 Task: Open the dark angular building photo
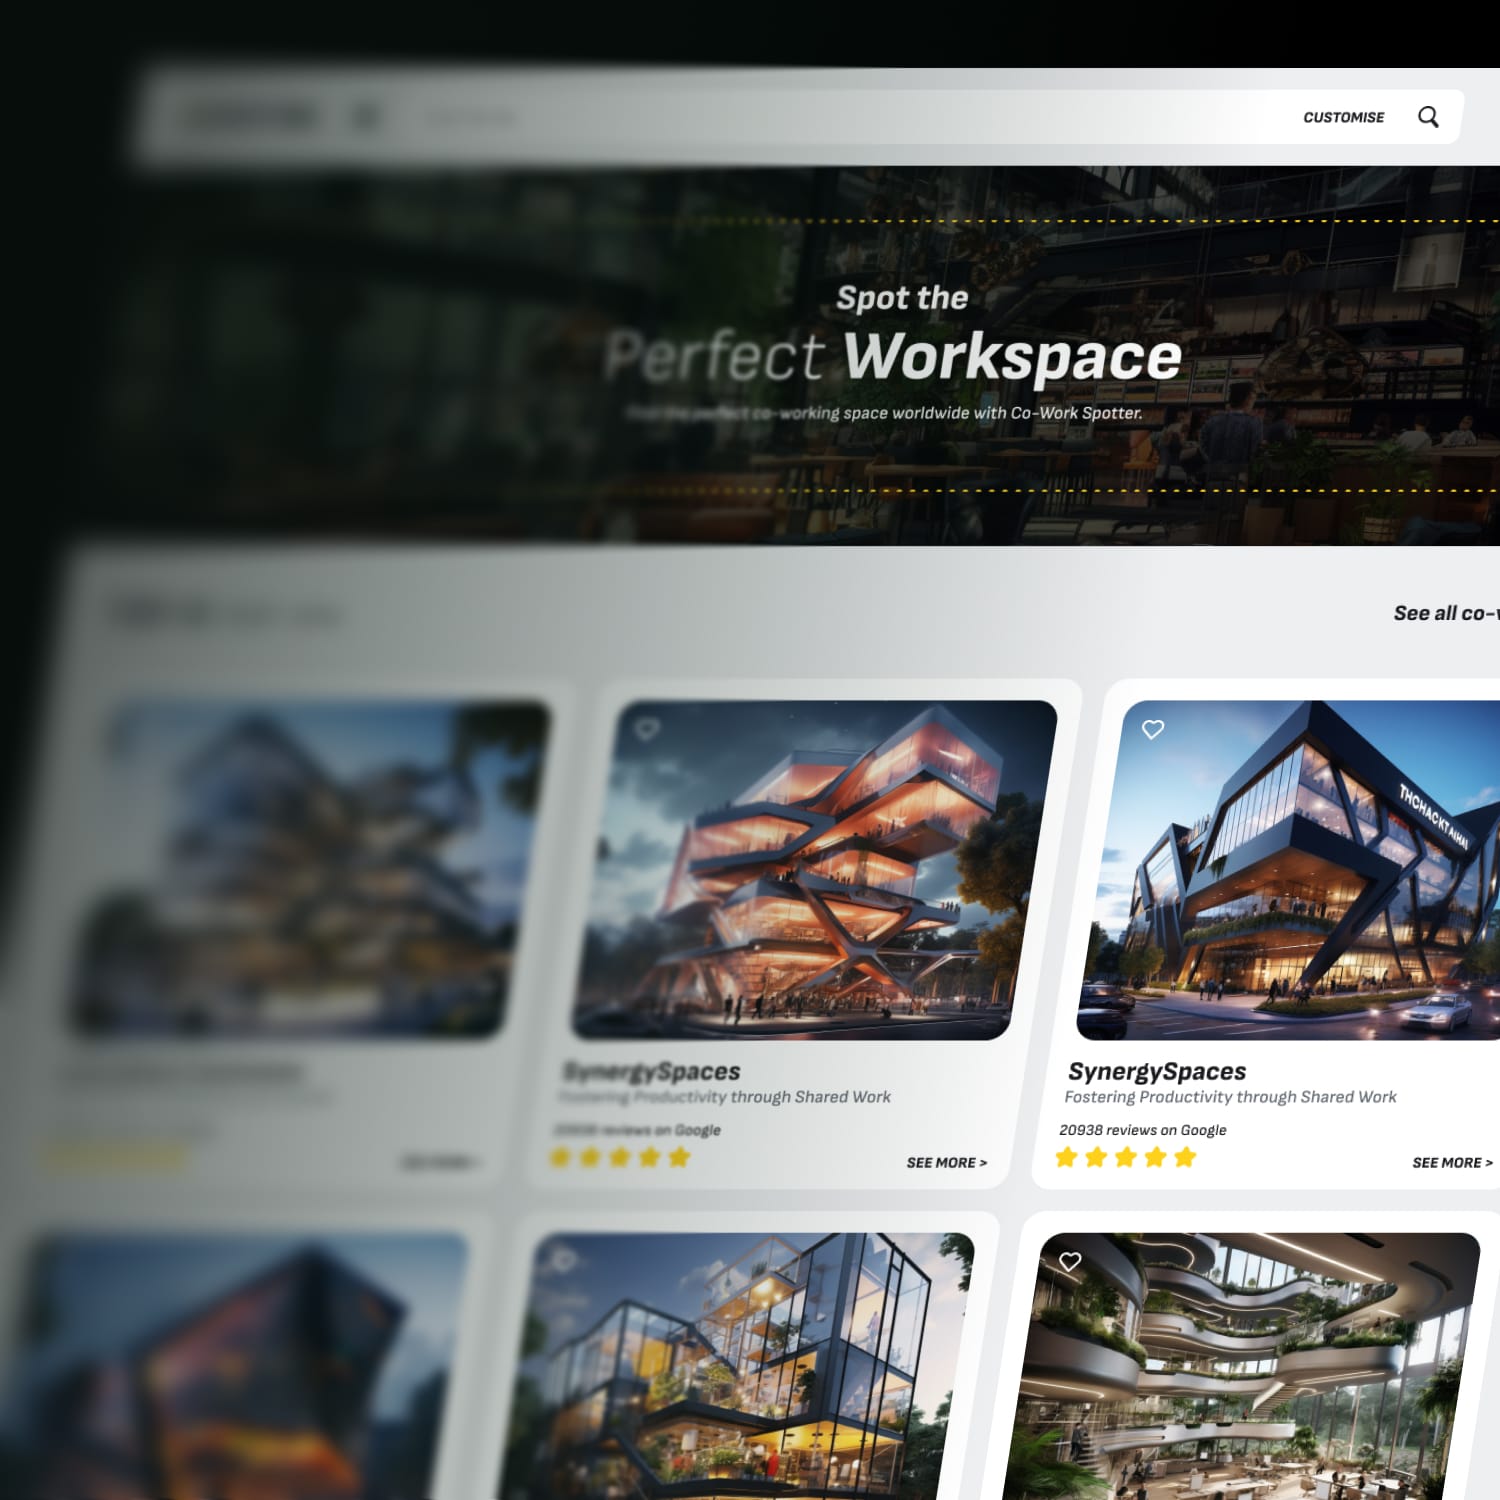click(x=1290, y=870)
